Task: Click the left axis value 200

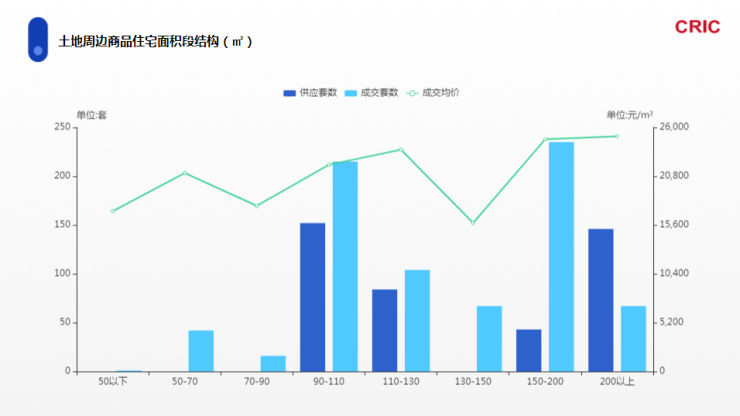Action: pos(62,176)
